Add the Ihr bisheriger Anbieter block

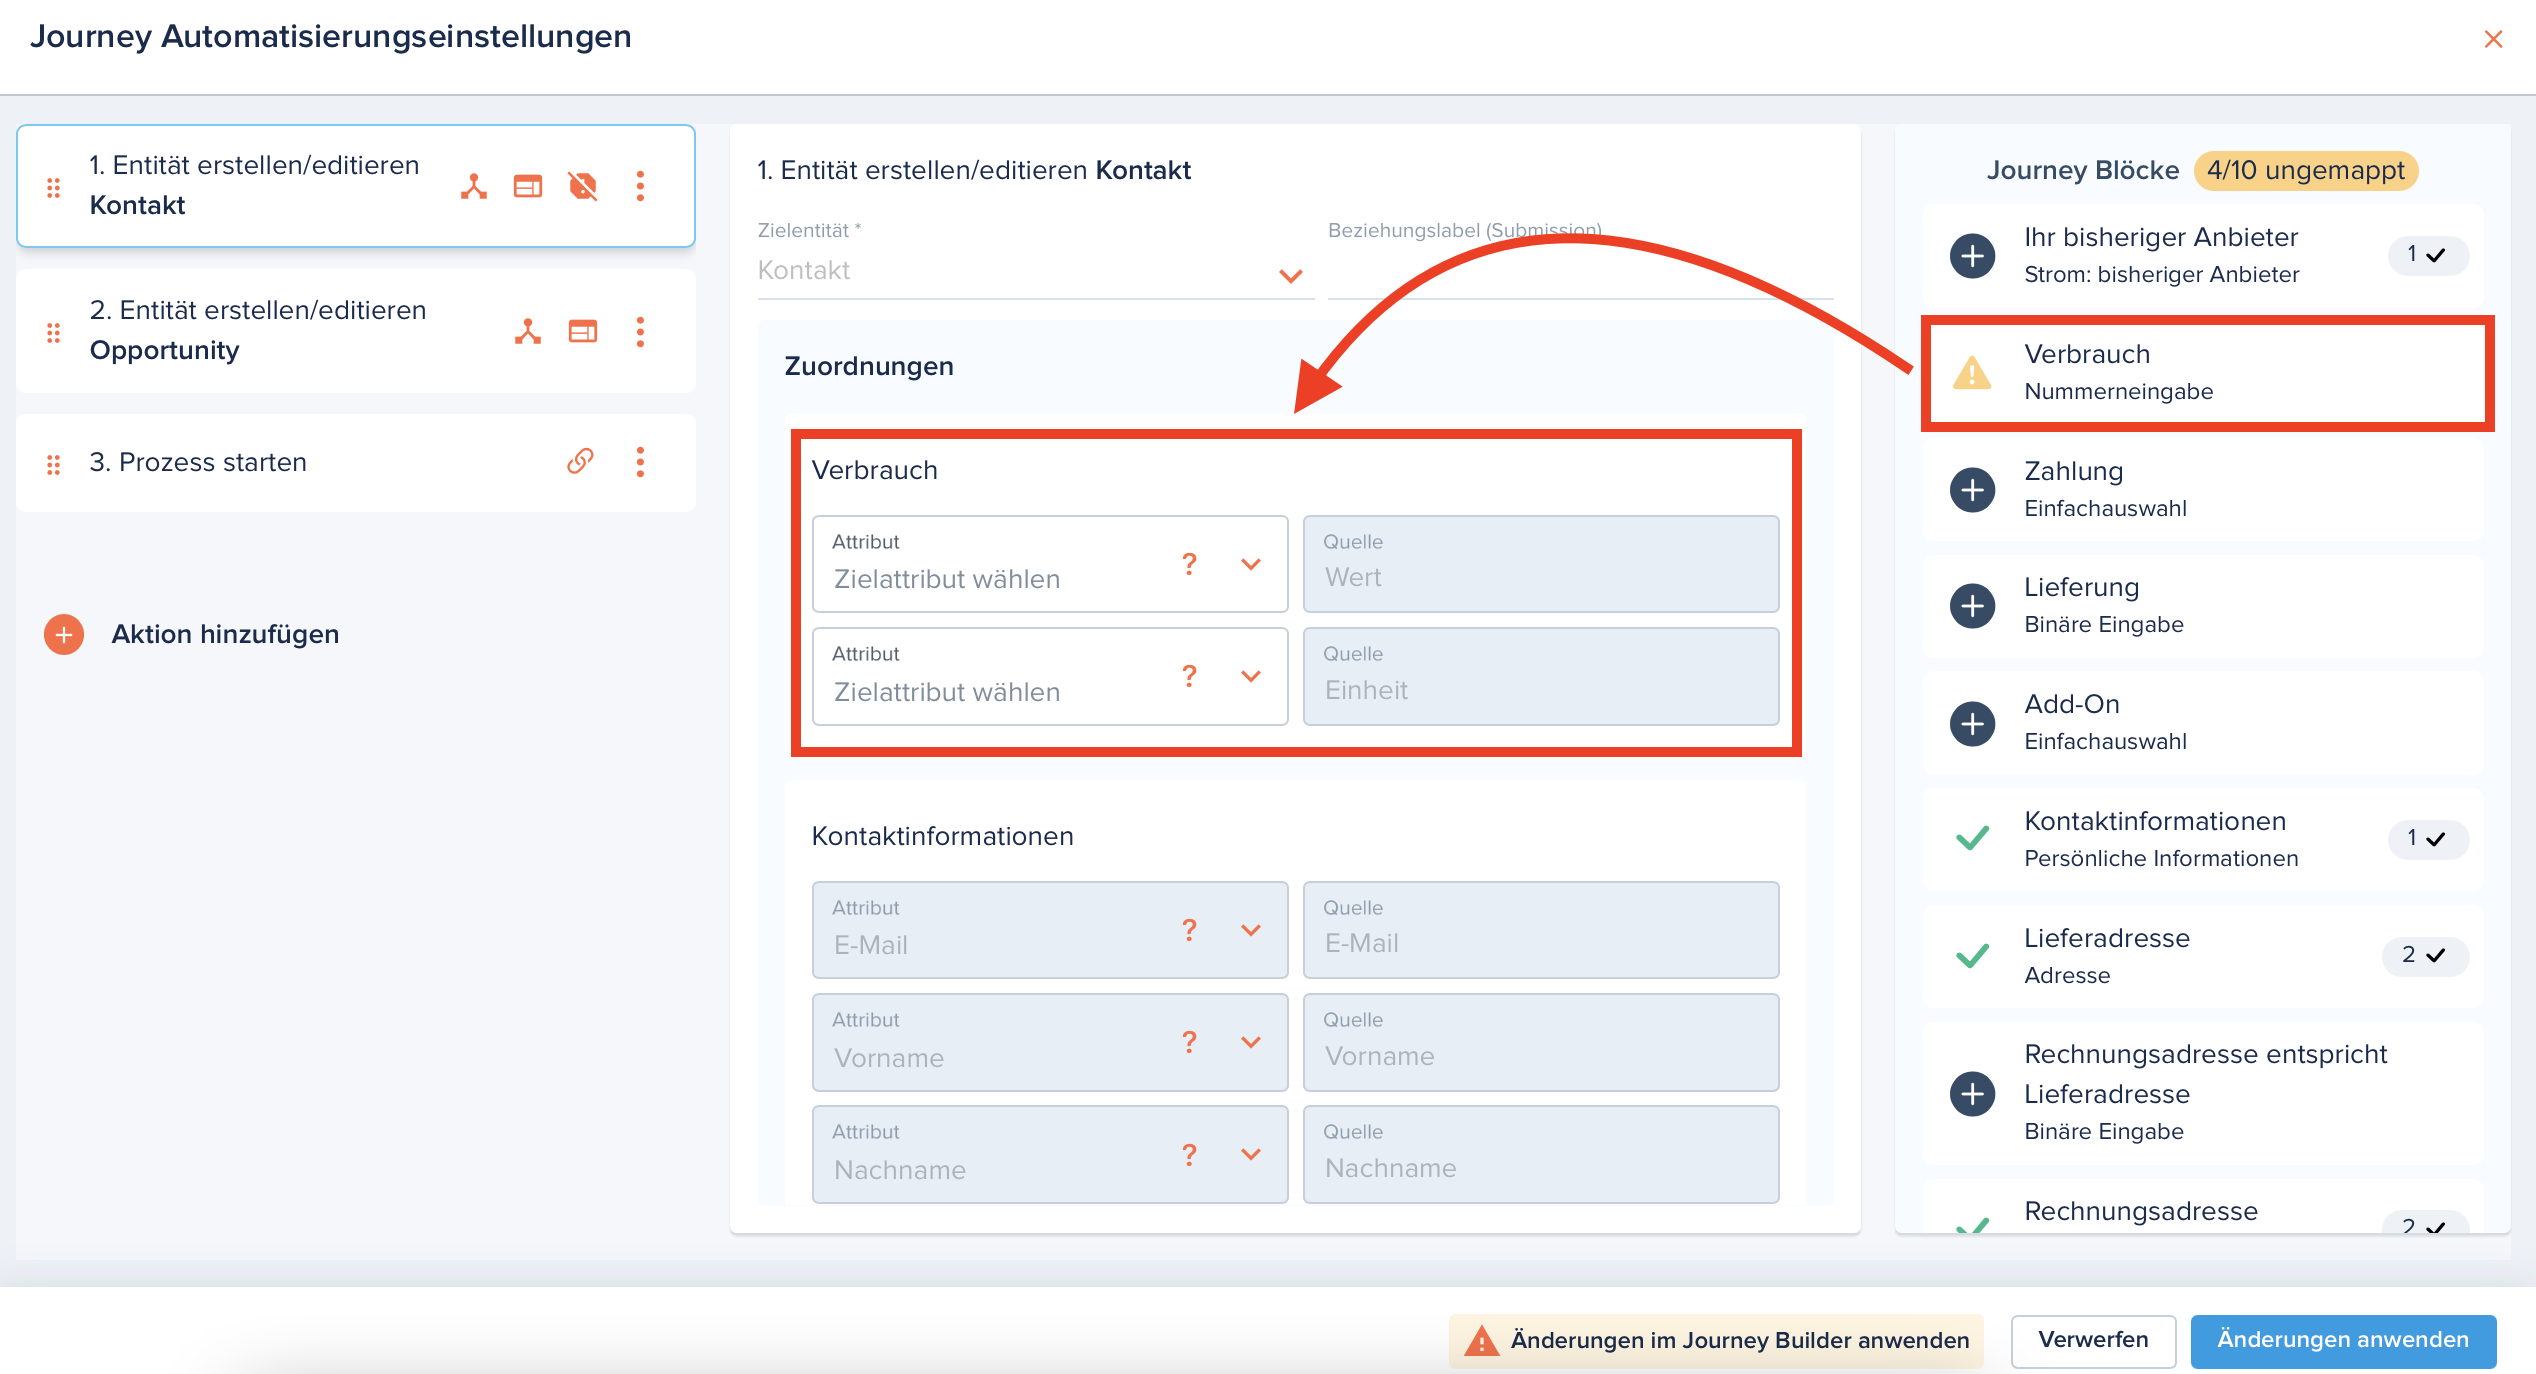click(1972, 256)
